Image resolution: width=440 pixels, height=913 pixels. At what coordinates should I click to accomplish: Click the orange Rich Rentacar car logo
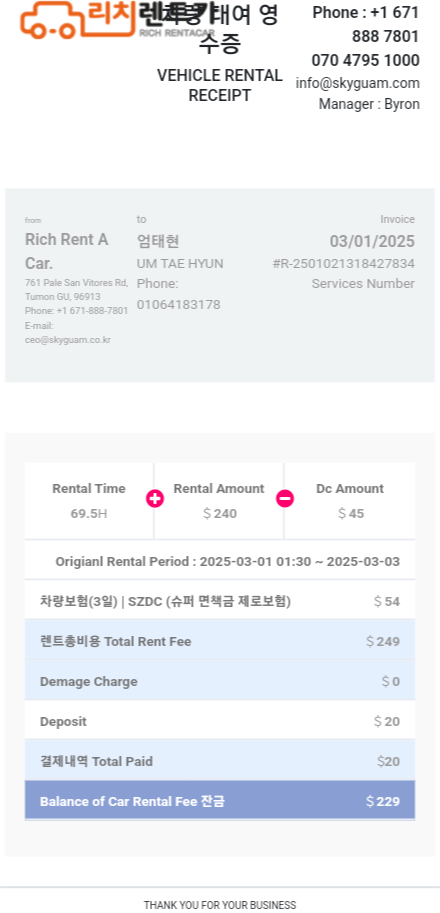point(116,19)
